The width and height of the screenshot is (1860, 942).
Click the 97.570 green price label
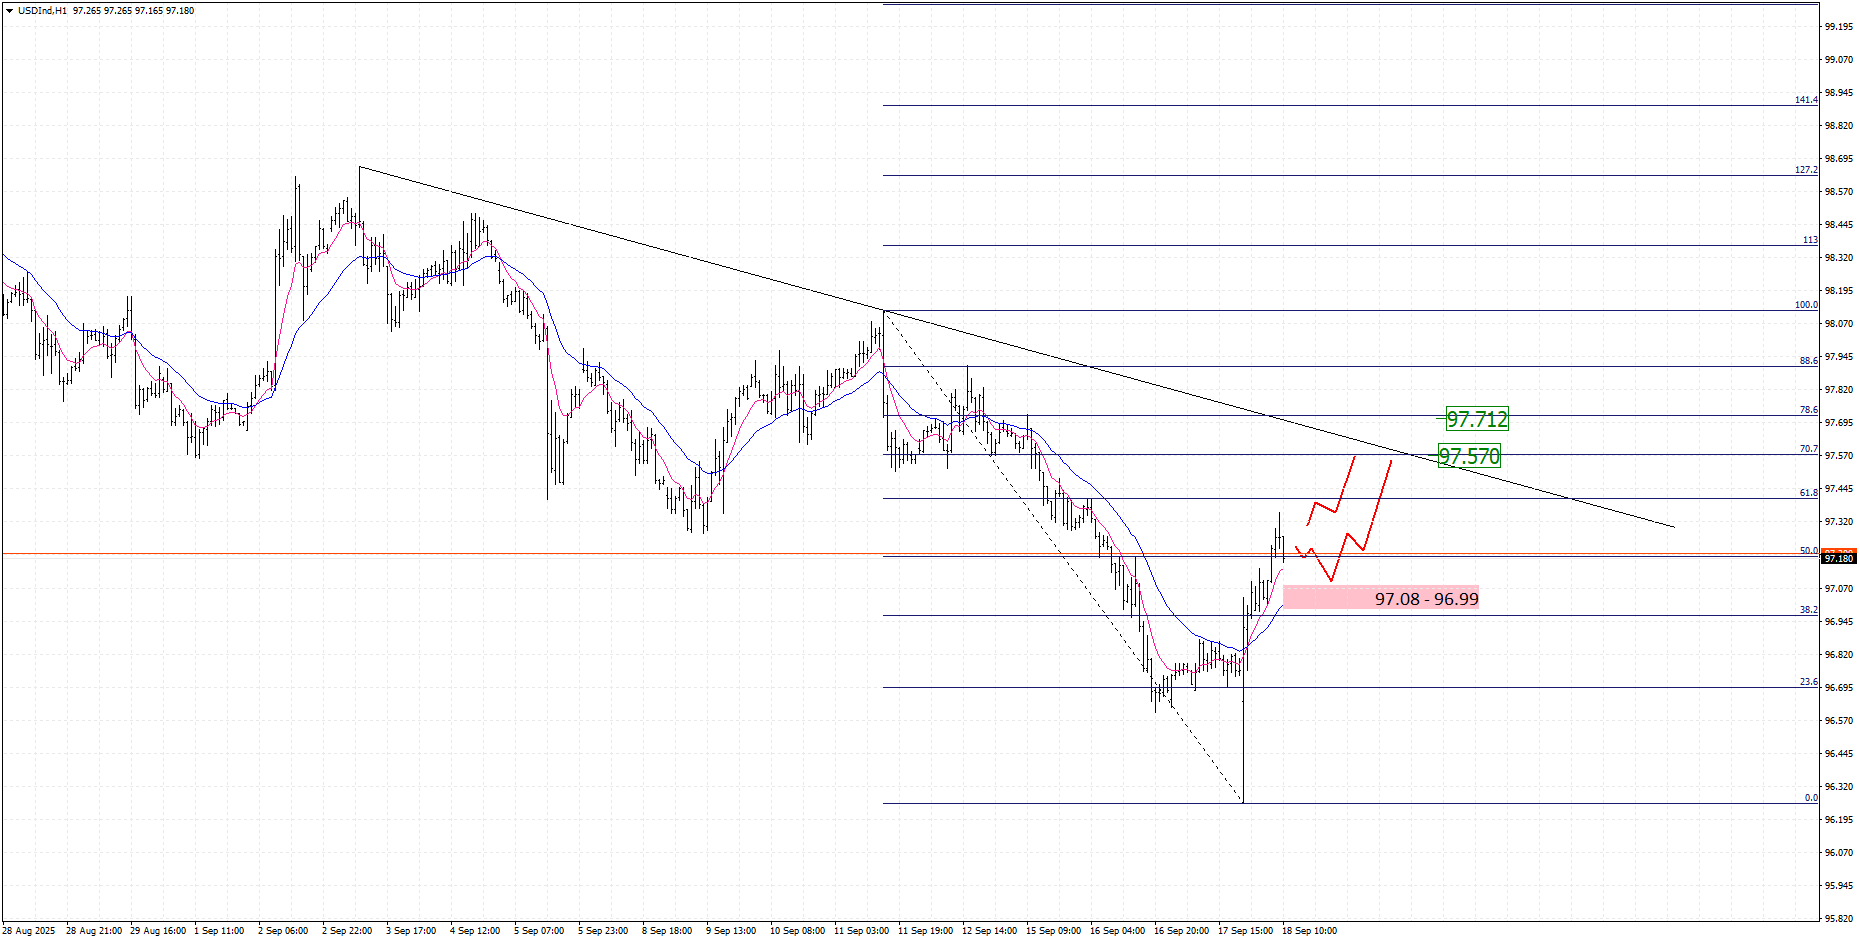[x=1469, y=457]
